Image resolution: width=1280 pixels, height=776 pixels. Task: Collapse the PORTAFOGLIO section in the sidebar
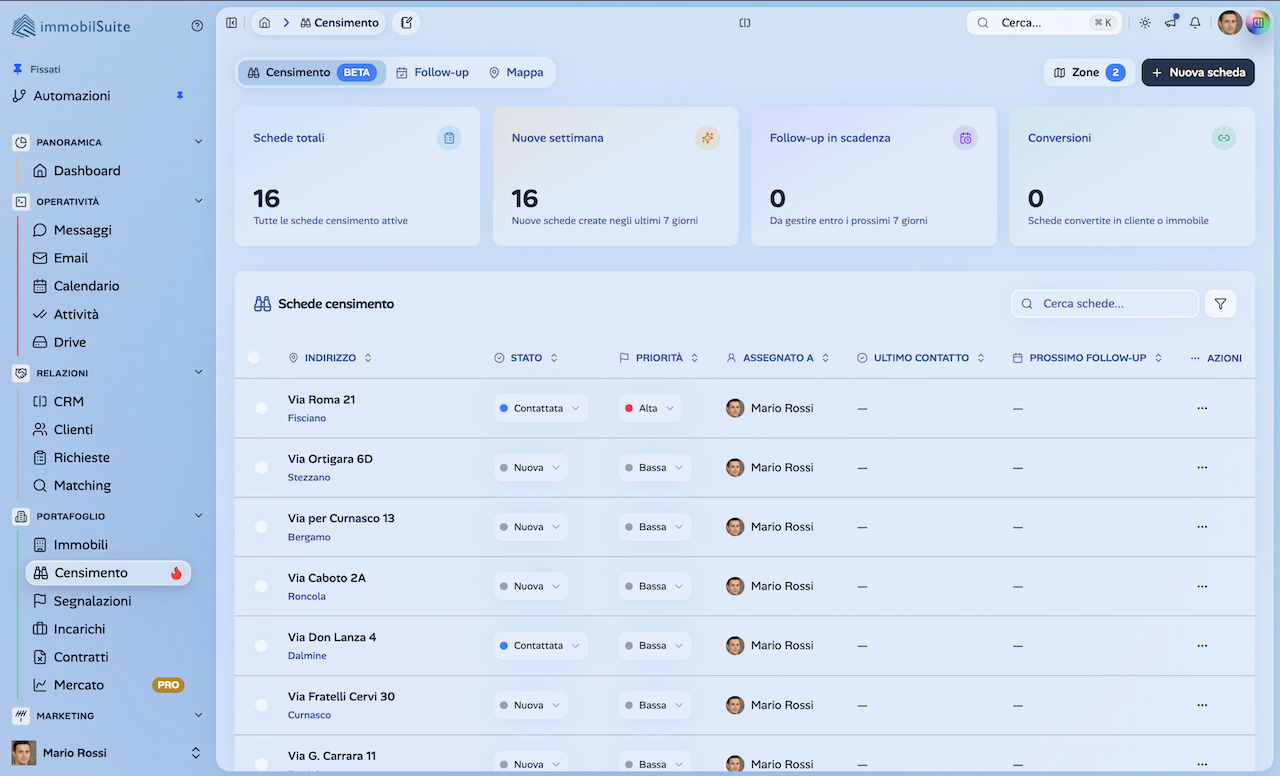click(196, 515)
